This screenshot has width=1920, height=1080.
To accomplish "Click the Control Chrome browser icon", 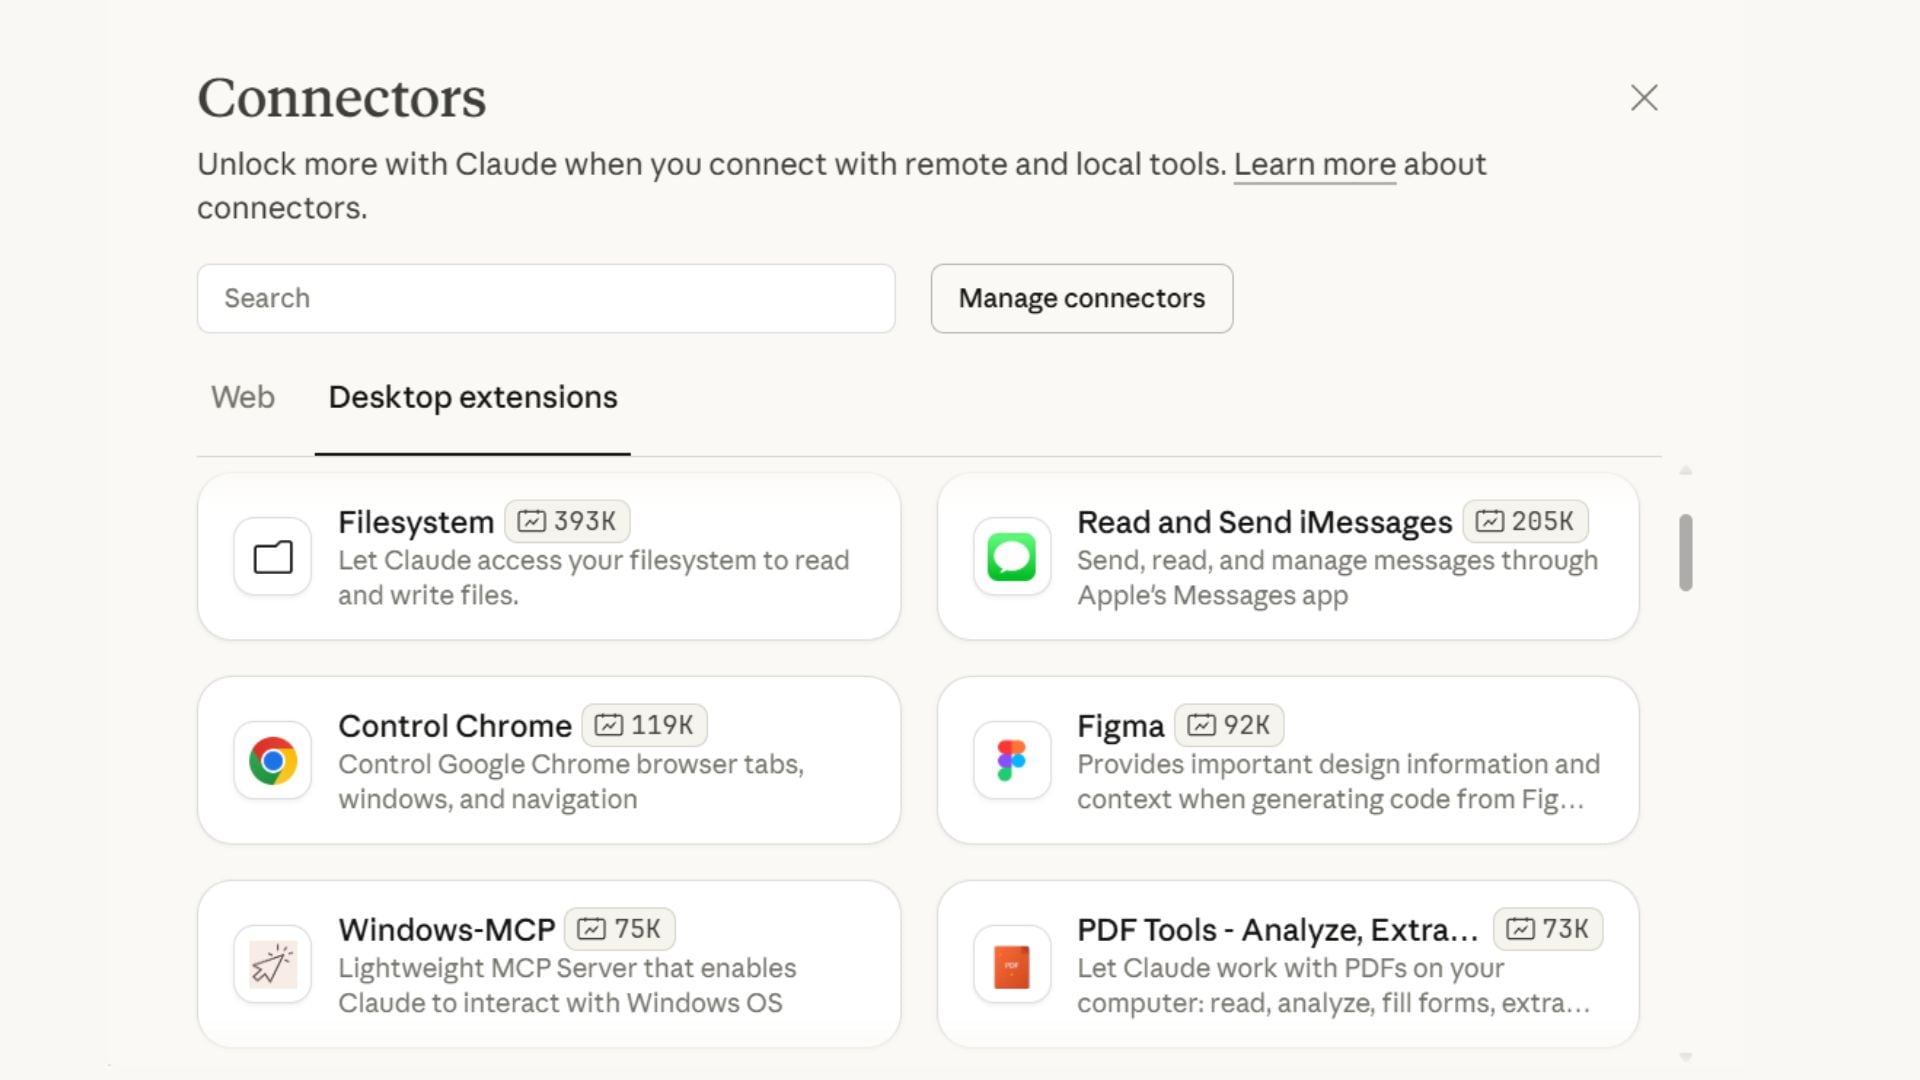I will 271,761.
